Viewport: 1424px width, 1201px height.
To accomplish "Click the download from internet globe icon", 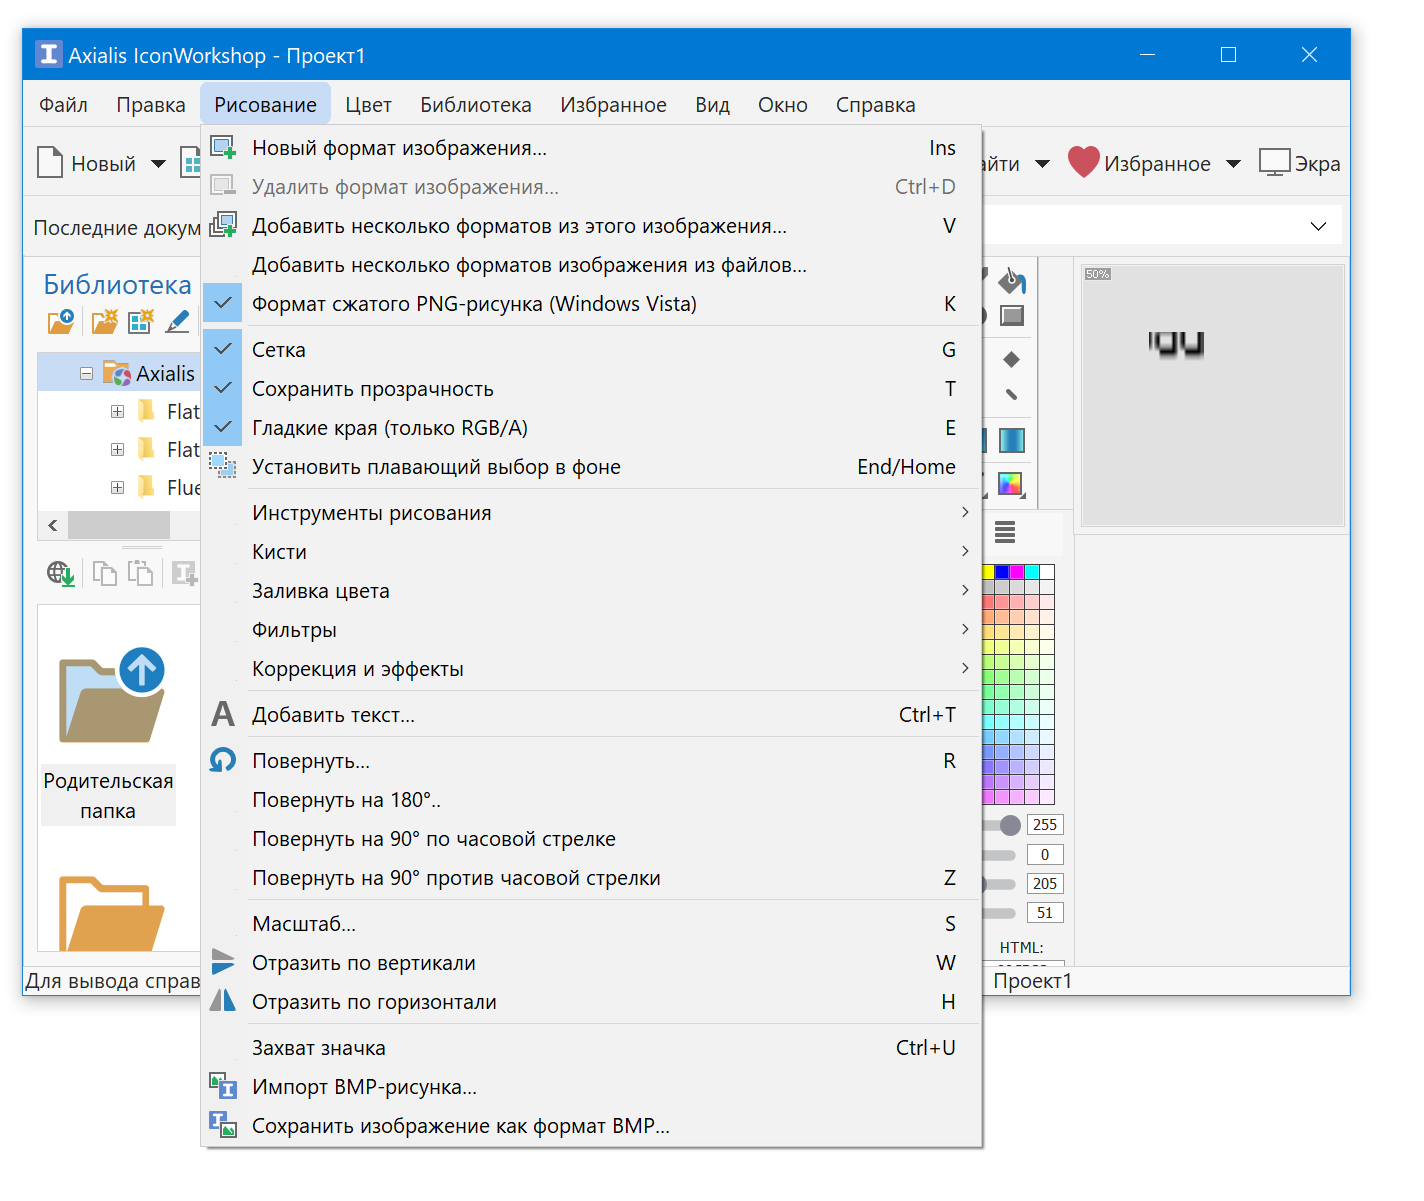I will tap(60, 574).
